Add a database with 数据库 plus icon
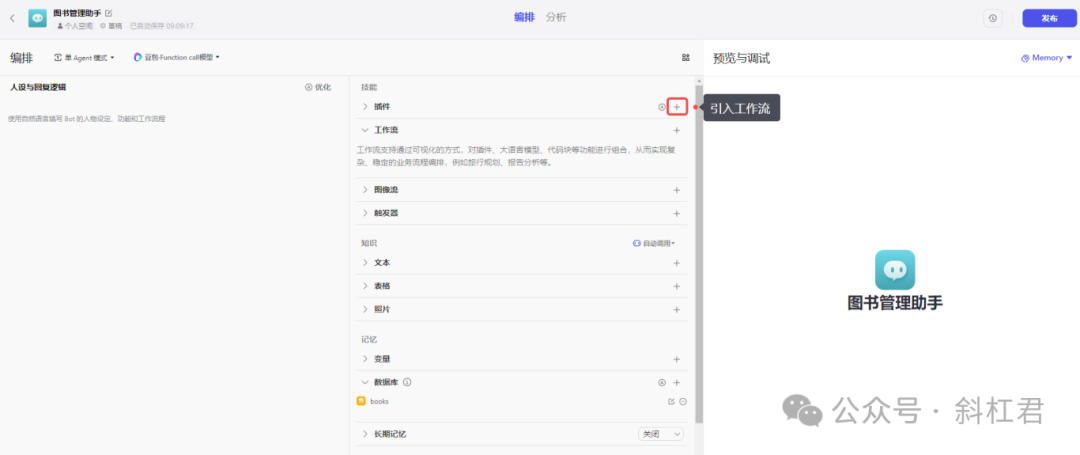1080x455 pixels. point(676,383)
